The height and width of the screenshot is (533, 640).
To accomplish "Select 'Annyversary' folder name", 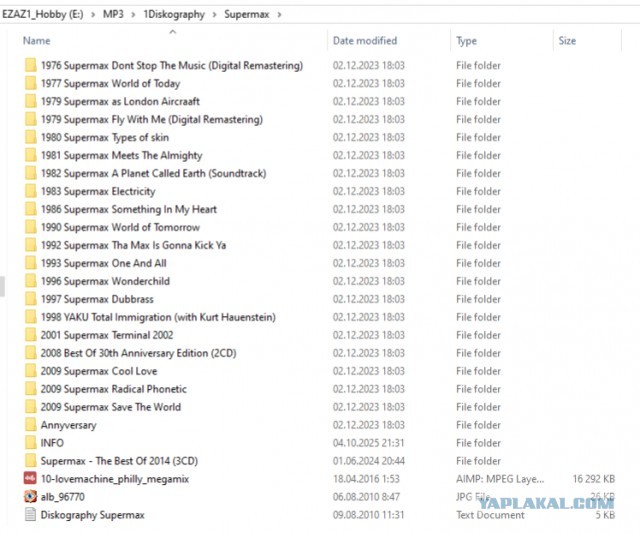I will pyautogui.click(x=69, y=425).
